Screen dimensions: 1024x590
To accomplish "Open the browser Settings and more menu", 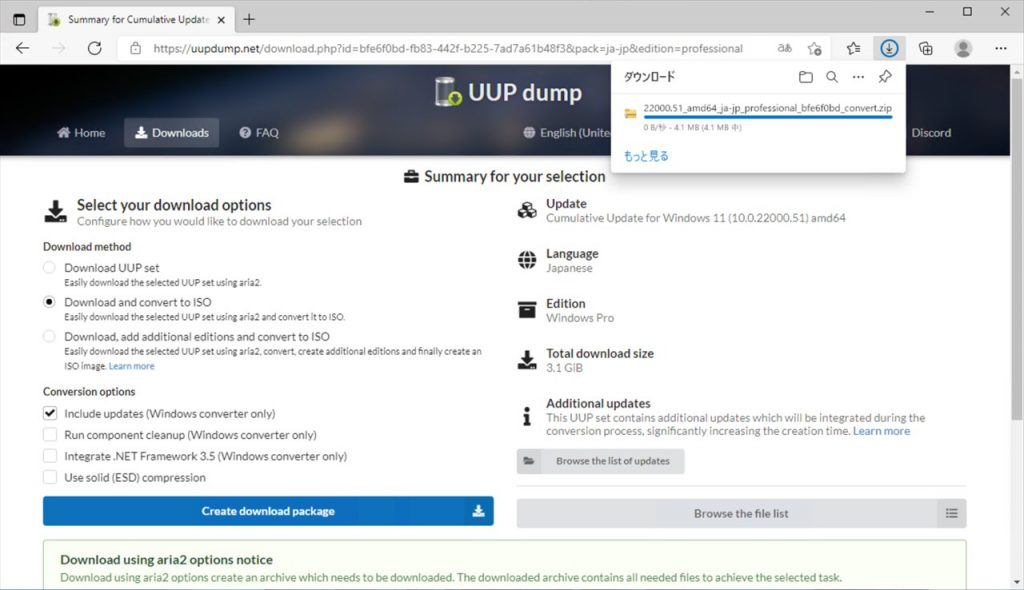I will [1000, 48].
